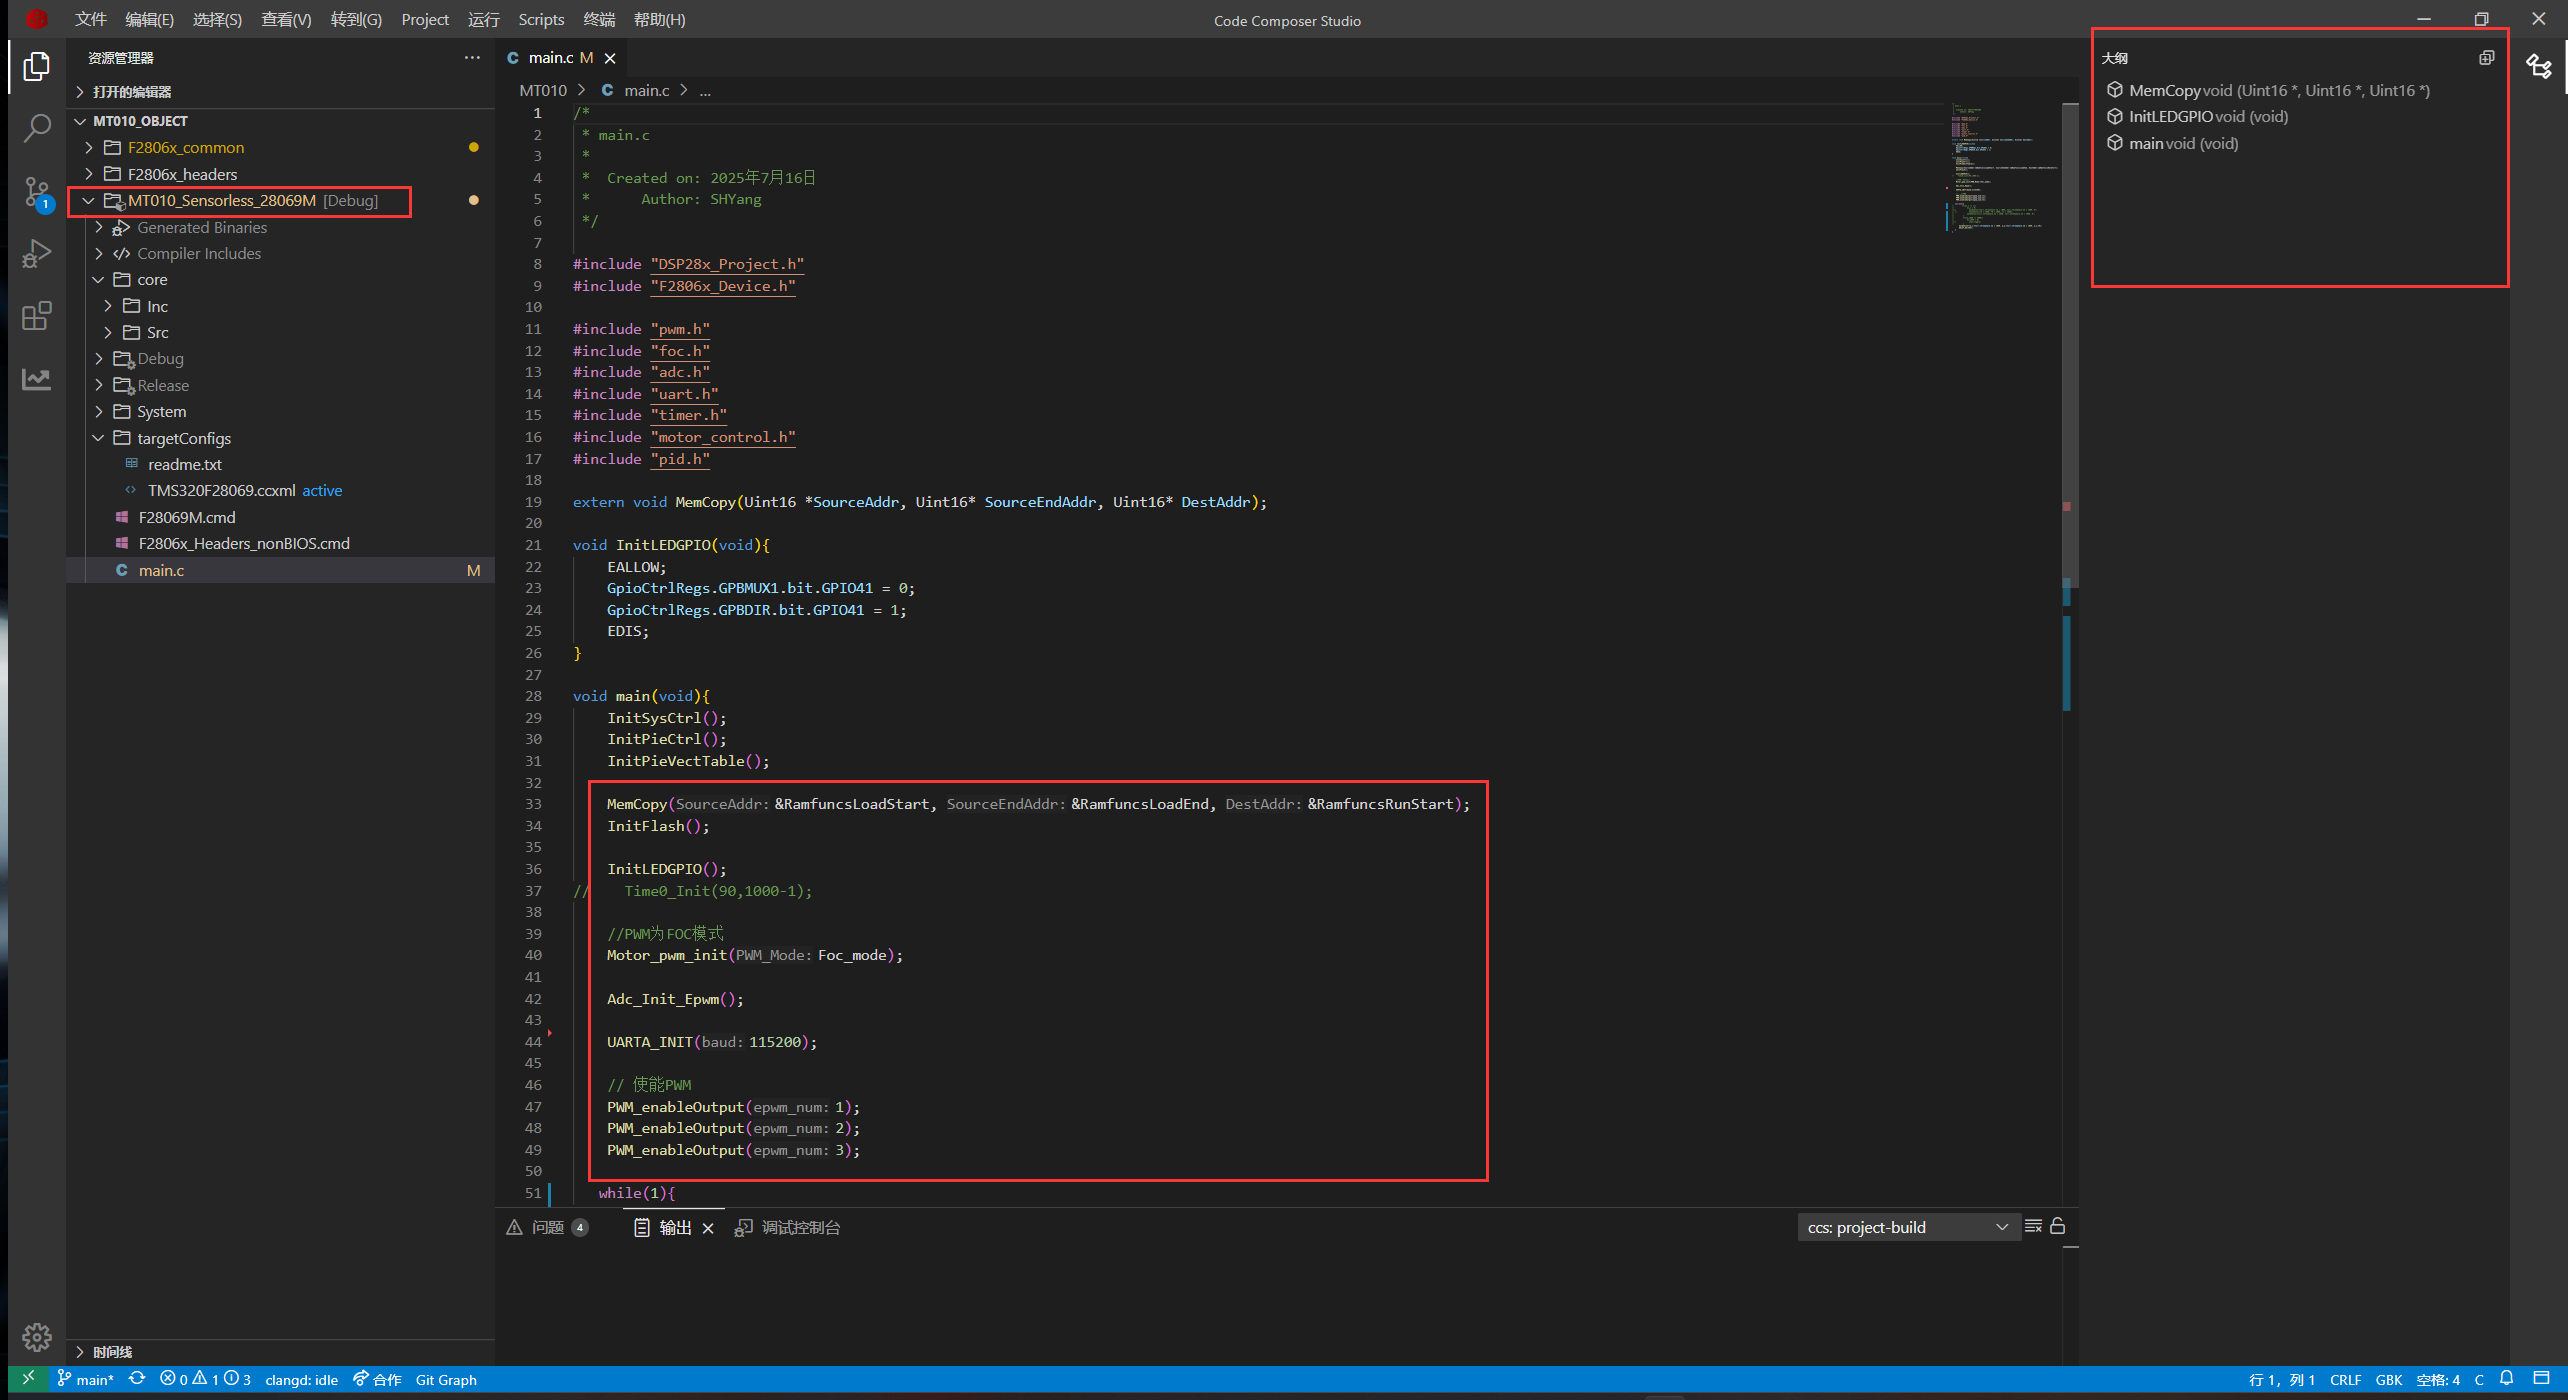The width and height of the screenshot is (2568, 1400).
Task: Clear the output panel contents
Action: point(2033,1227)
